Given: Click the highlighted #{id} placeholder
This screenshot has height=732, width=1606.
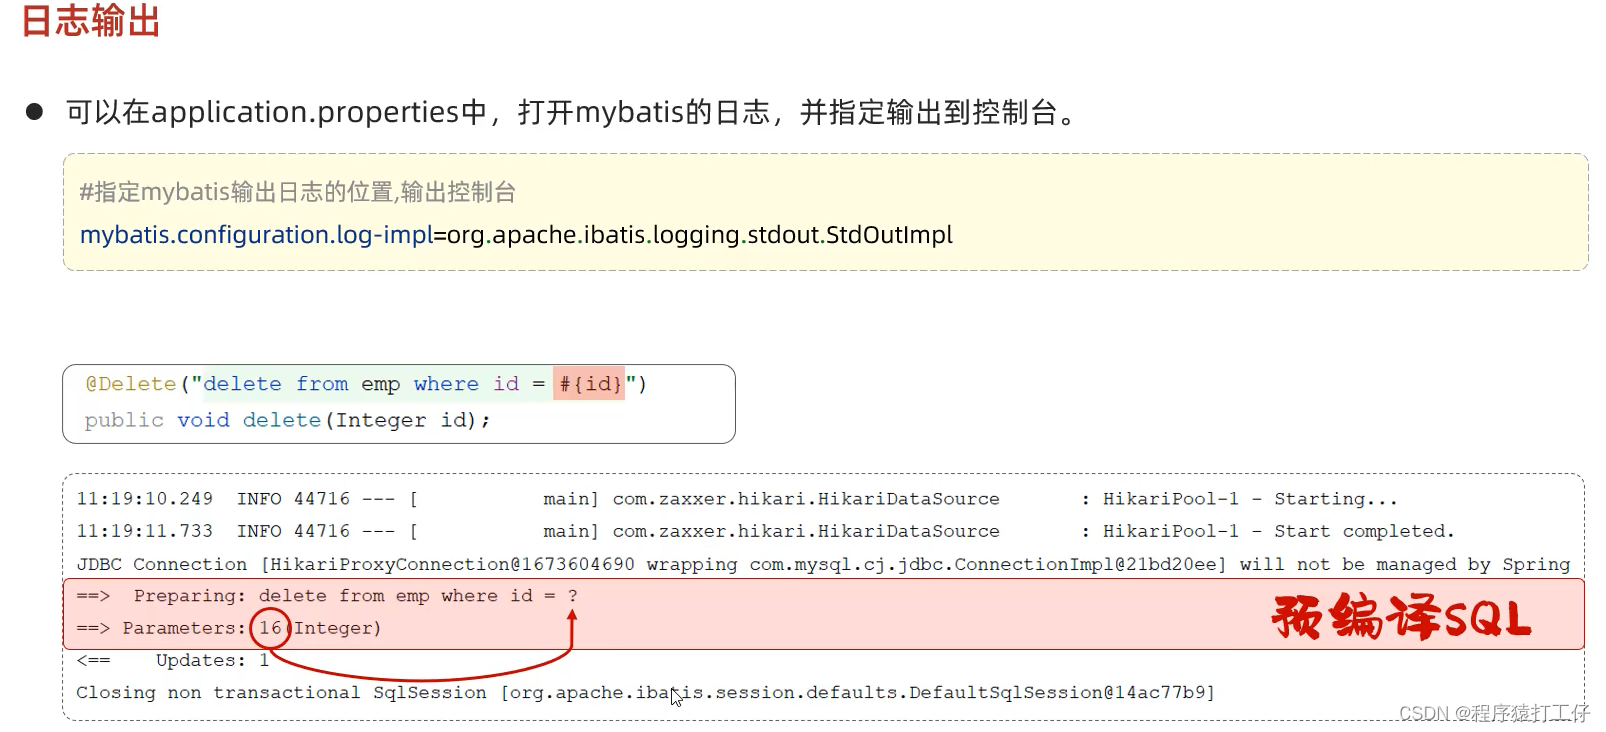Looking at the screenshot, I should [x=590, y=384].
